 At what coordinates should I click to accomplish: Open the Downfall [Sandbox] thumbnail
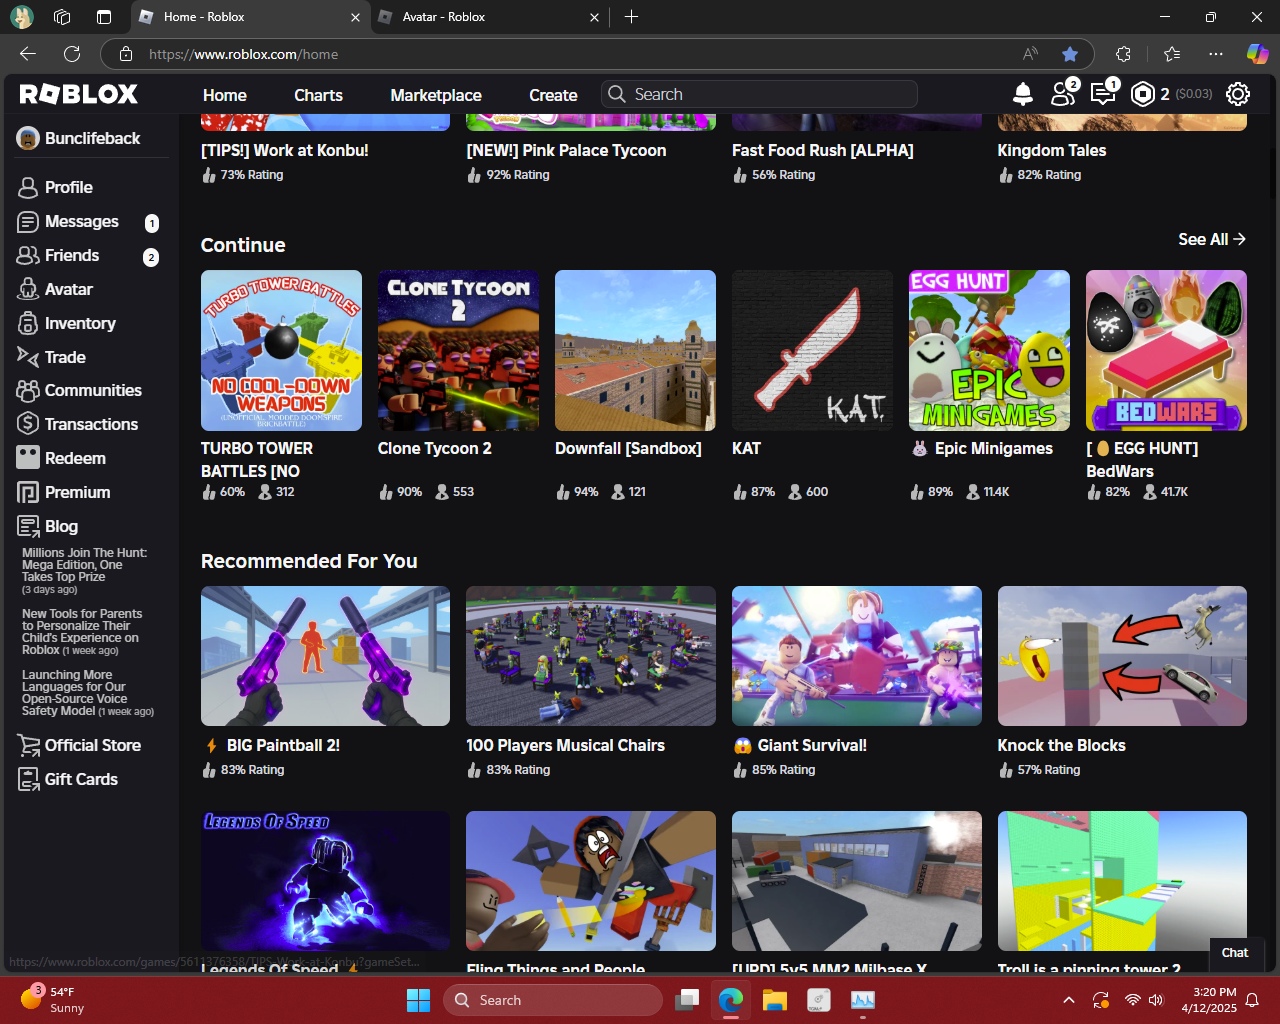tap(635, 350)
